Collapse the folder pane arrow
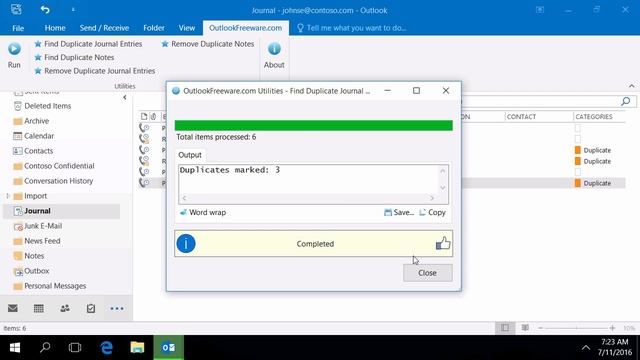The height and width of the screenshot is (360, 640). (124, 98)
